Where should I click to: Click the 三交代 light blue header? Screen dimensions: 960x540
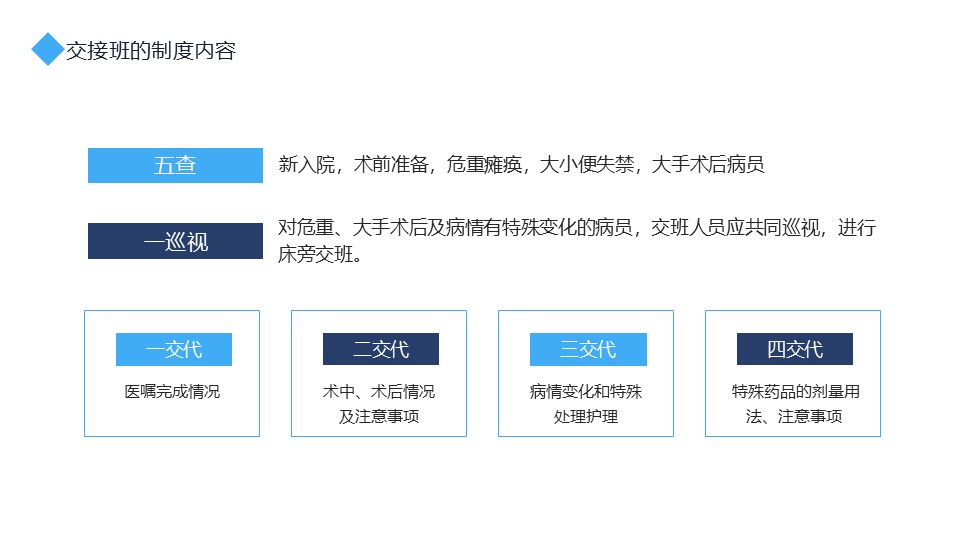click(588, 350)
